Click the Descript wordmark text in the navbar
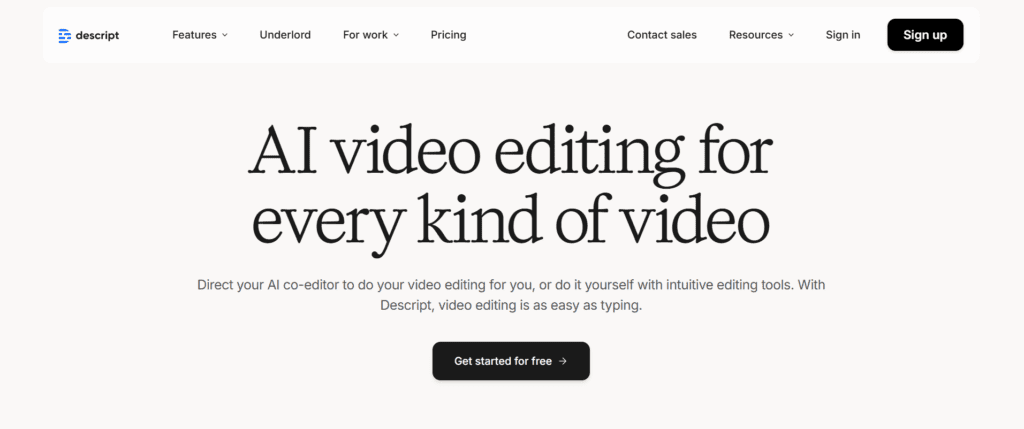Viewport: 1024px width, 429px height. 99,35
